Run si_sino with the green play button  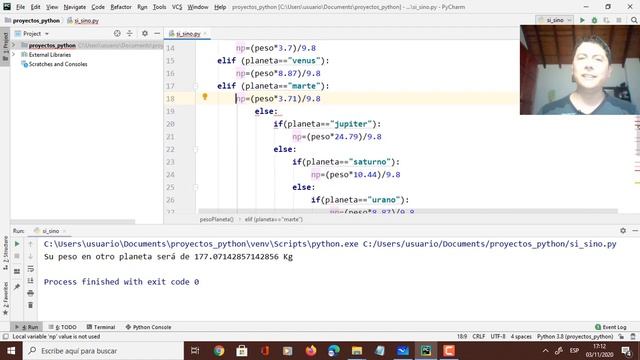pyautogui.click(x=582, y=20)
